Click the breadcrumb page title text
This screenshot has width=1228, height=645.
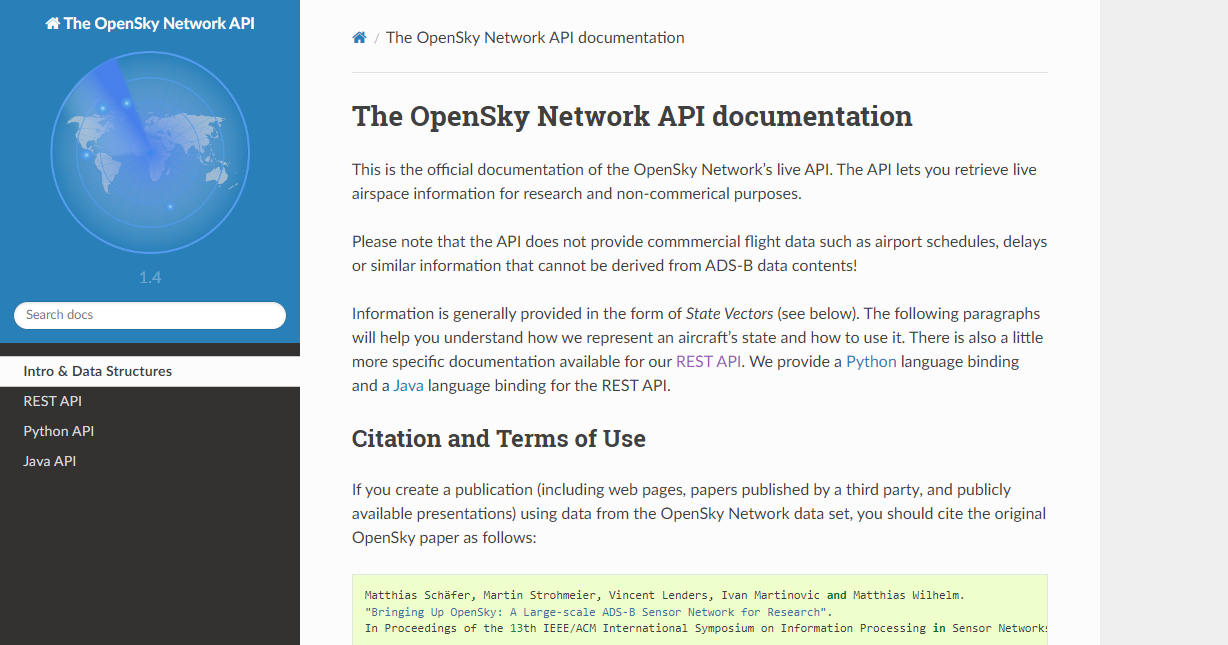click(x=535, y=38)
